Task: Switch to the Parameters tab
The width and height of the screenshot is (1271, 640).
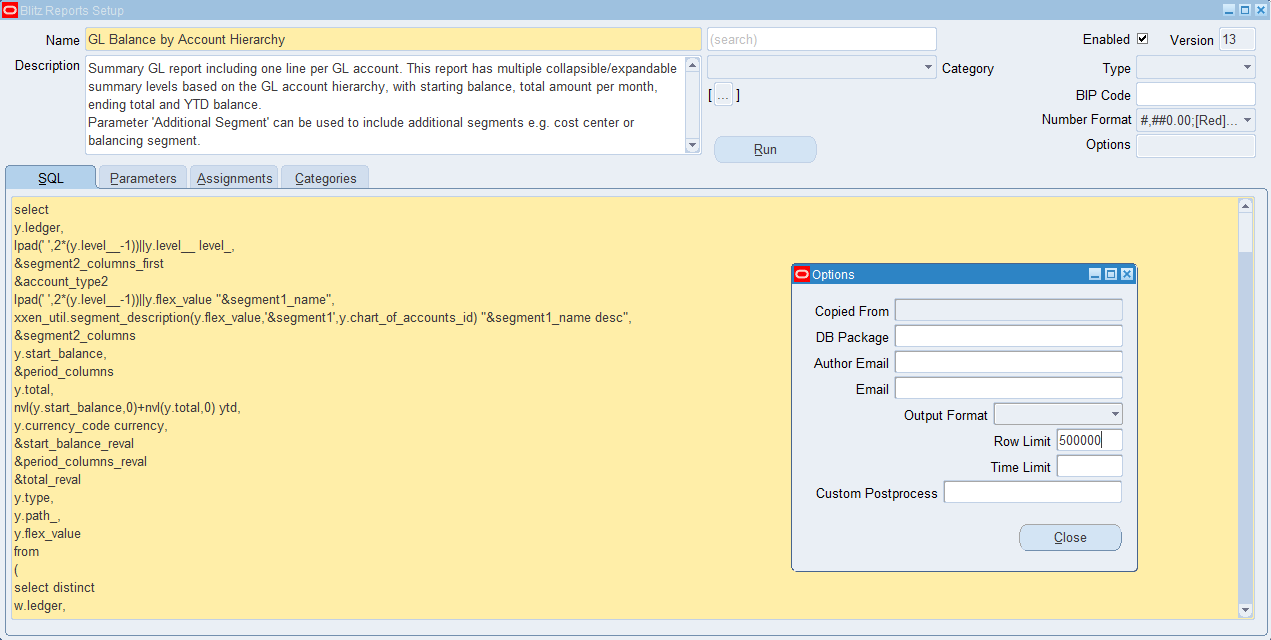Action: pos(143,178)
